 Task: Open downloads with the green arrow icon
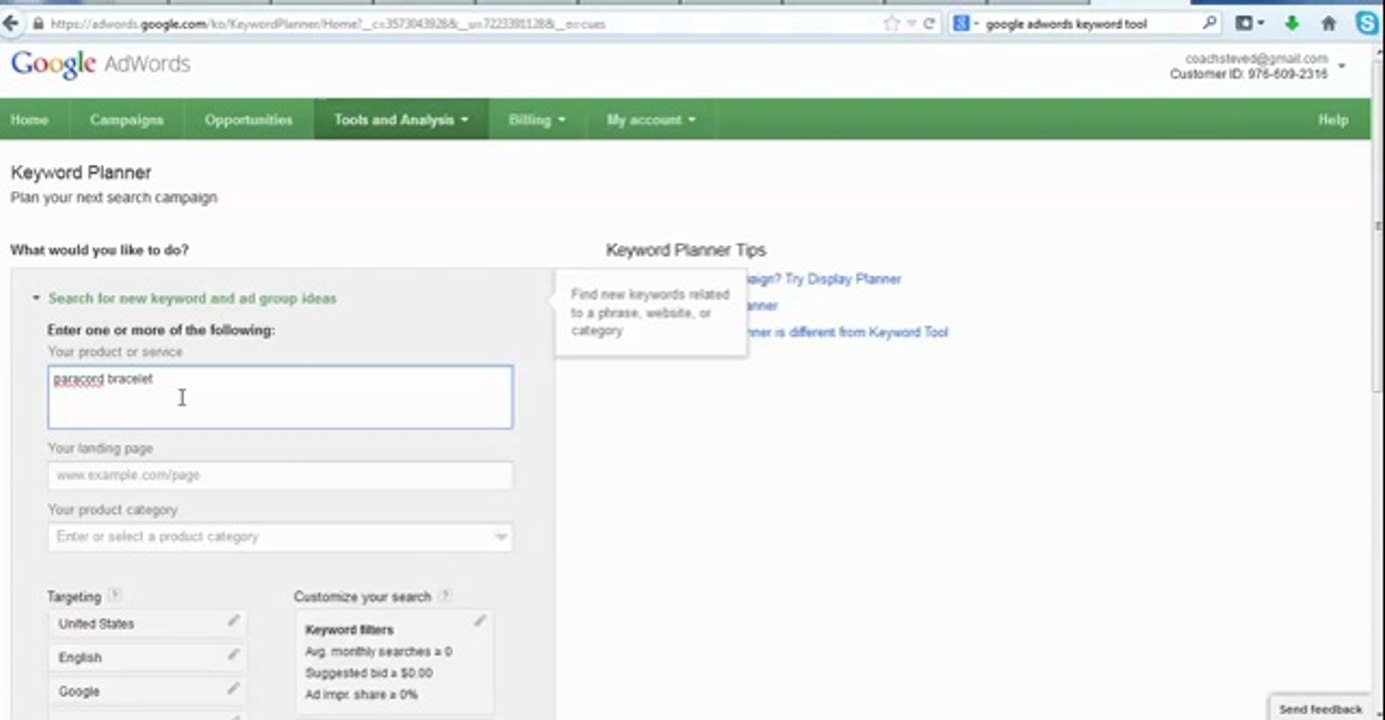1291,23
